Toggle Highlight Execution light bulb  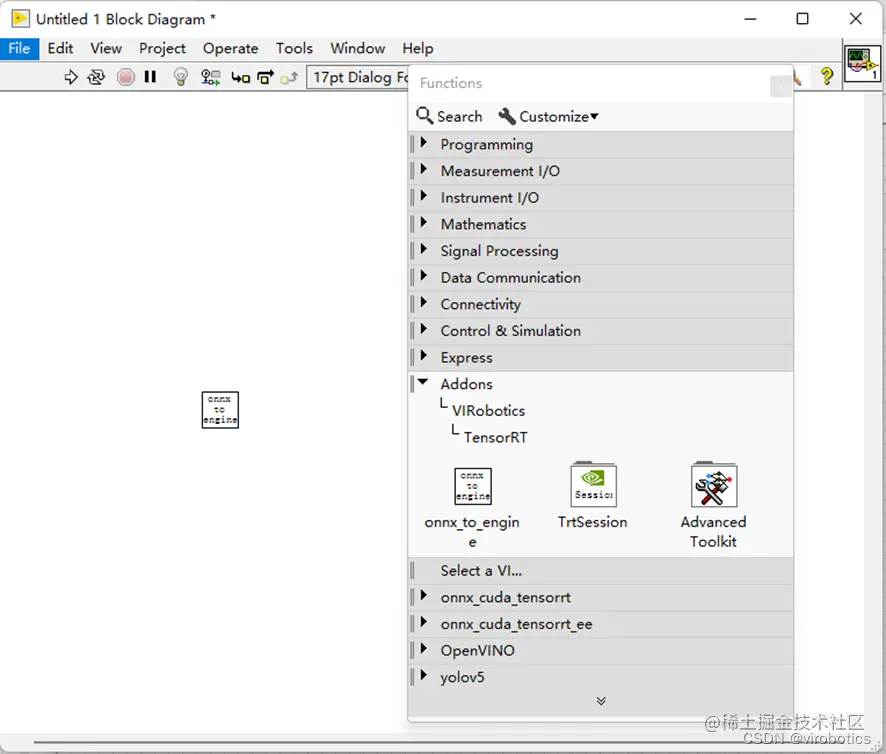[x=180, y=76]
